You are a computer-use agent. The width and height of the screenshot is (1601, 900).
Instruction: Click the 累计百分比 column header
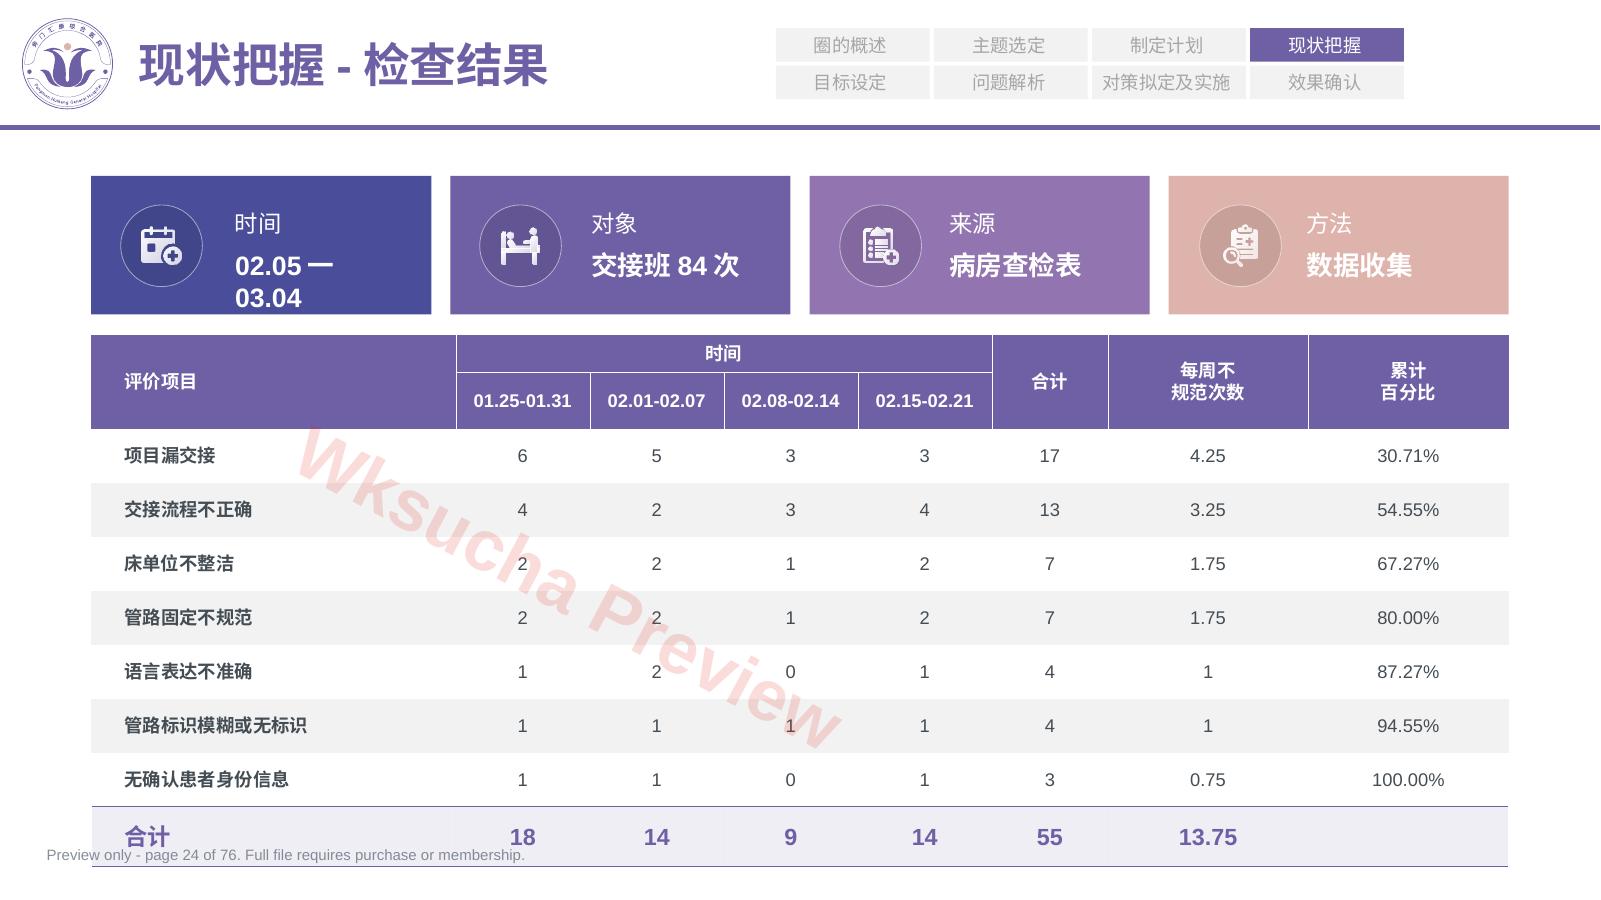(x=1407, y=382)
